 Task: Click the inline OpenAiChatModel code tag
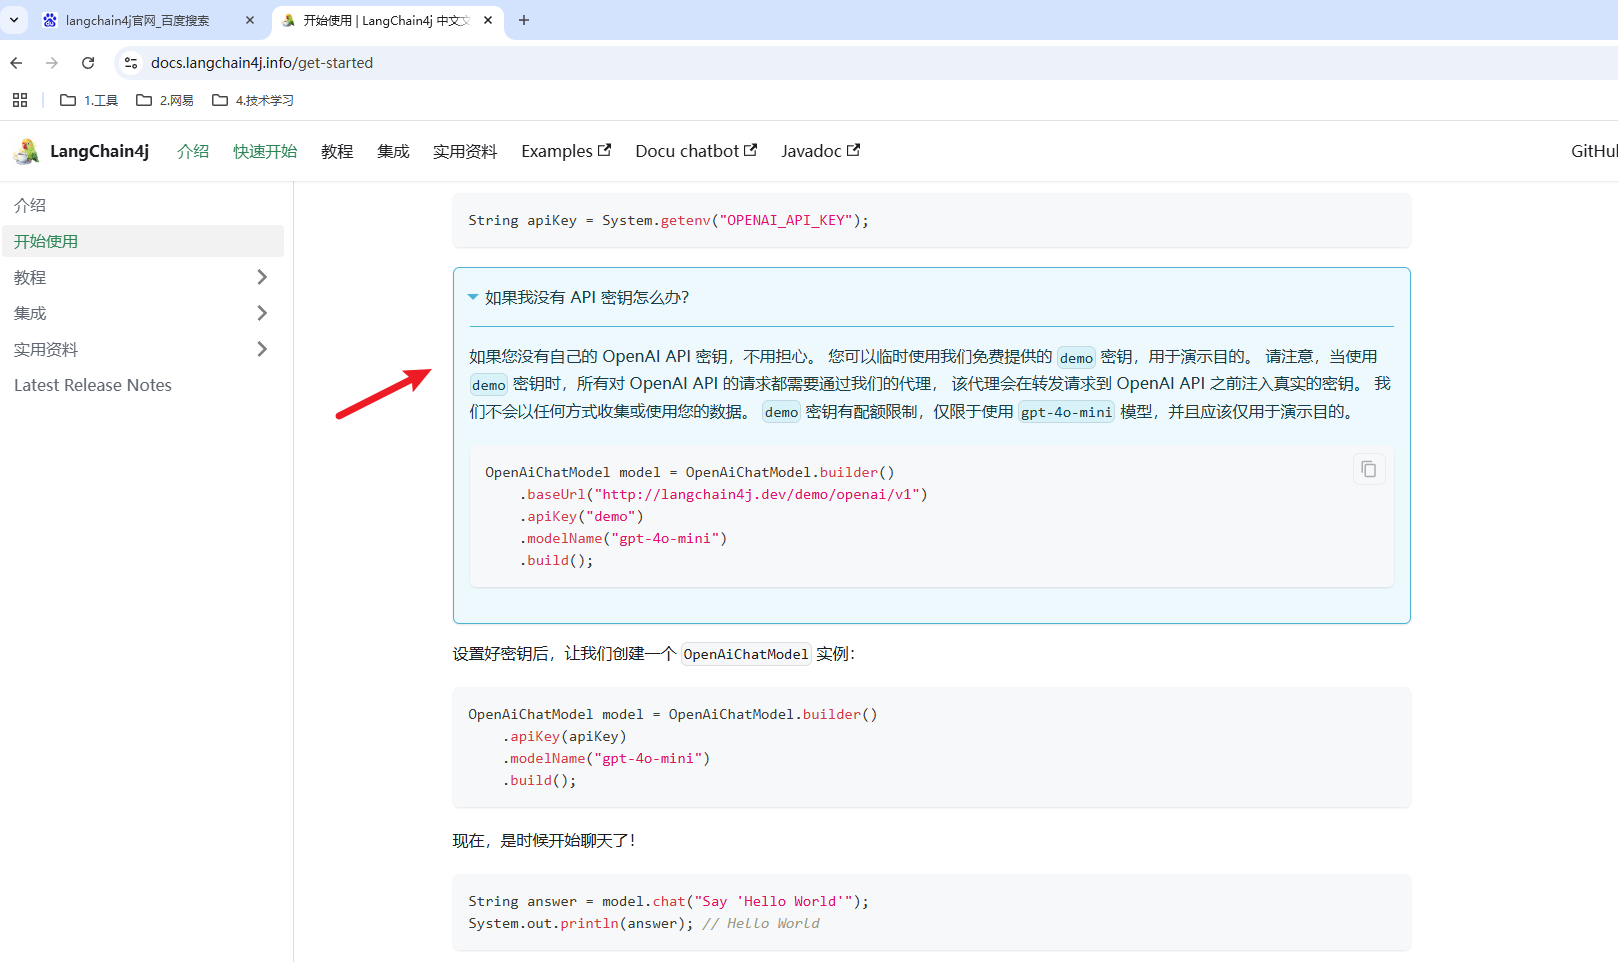click(746, 654)
